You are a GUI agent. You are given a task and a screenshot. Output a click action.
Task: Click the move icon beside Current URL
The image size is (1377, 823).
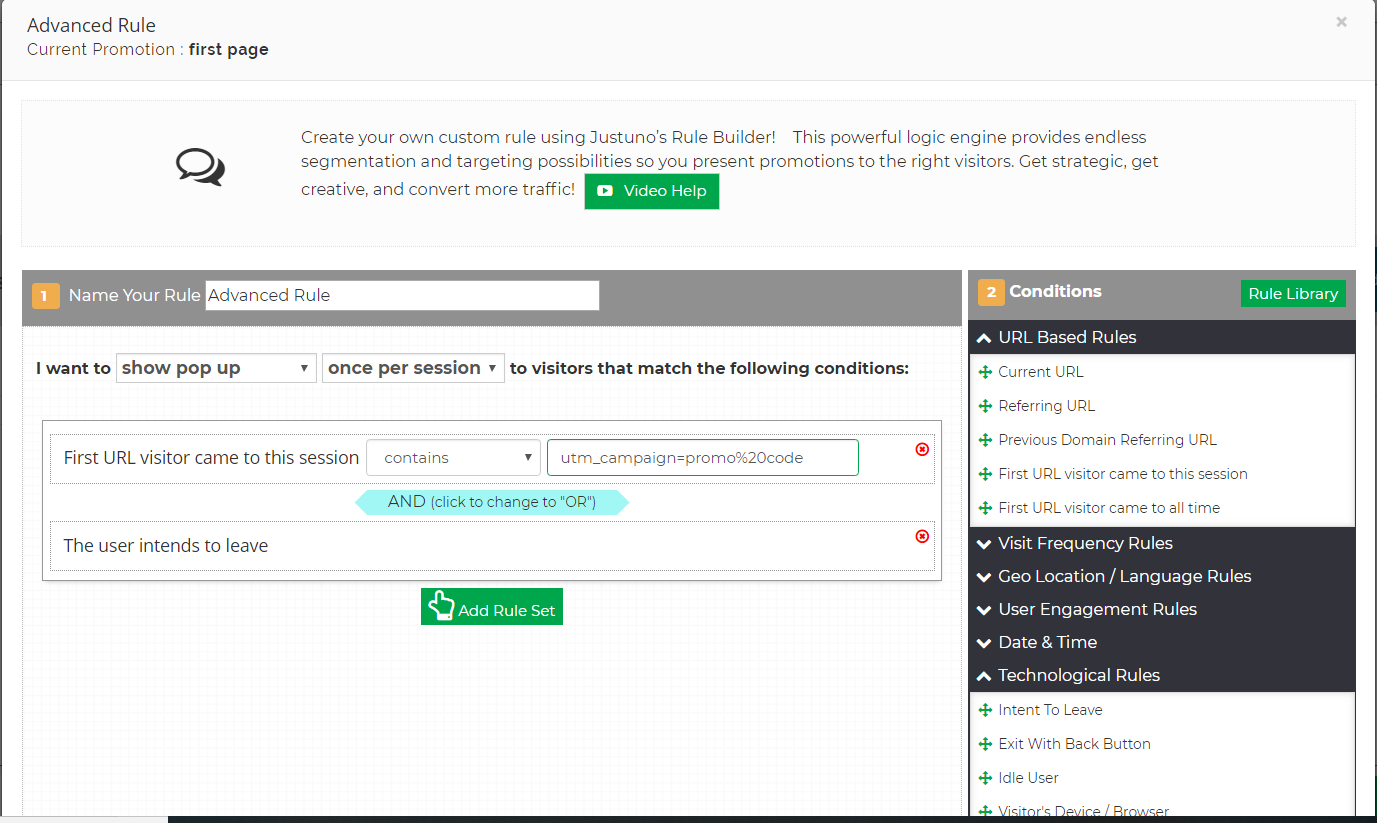pos(985,372)
